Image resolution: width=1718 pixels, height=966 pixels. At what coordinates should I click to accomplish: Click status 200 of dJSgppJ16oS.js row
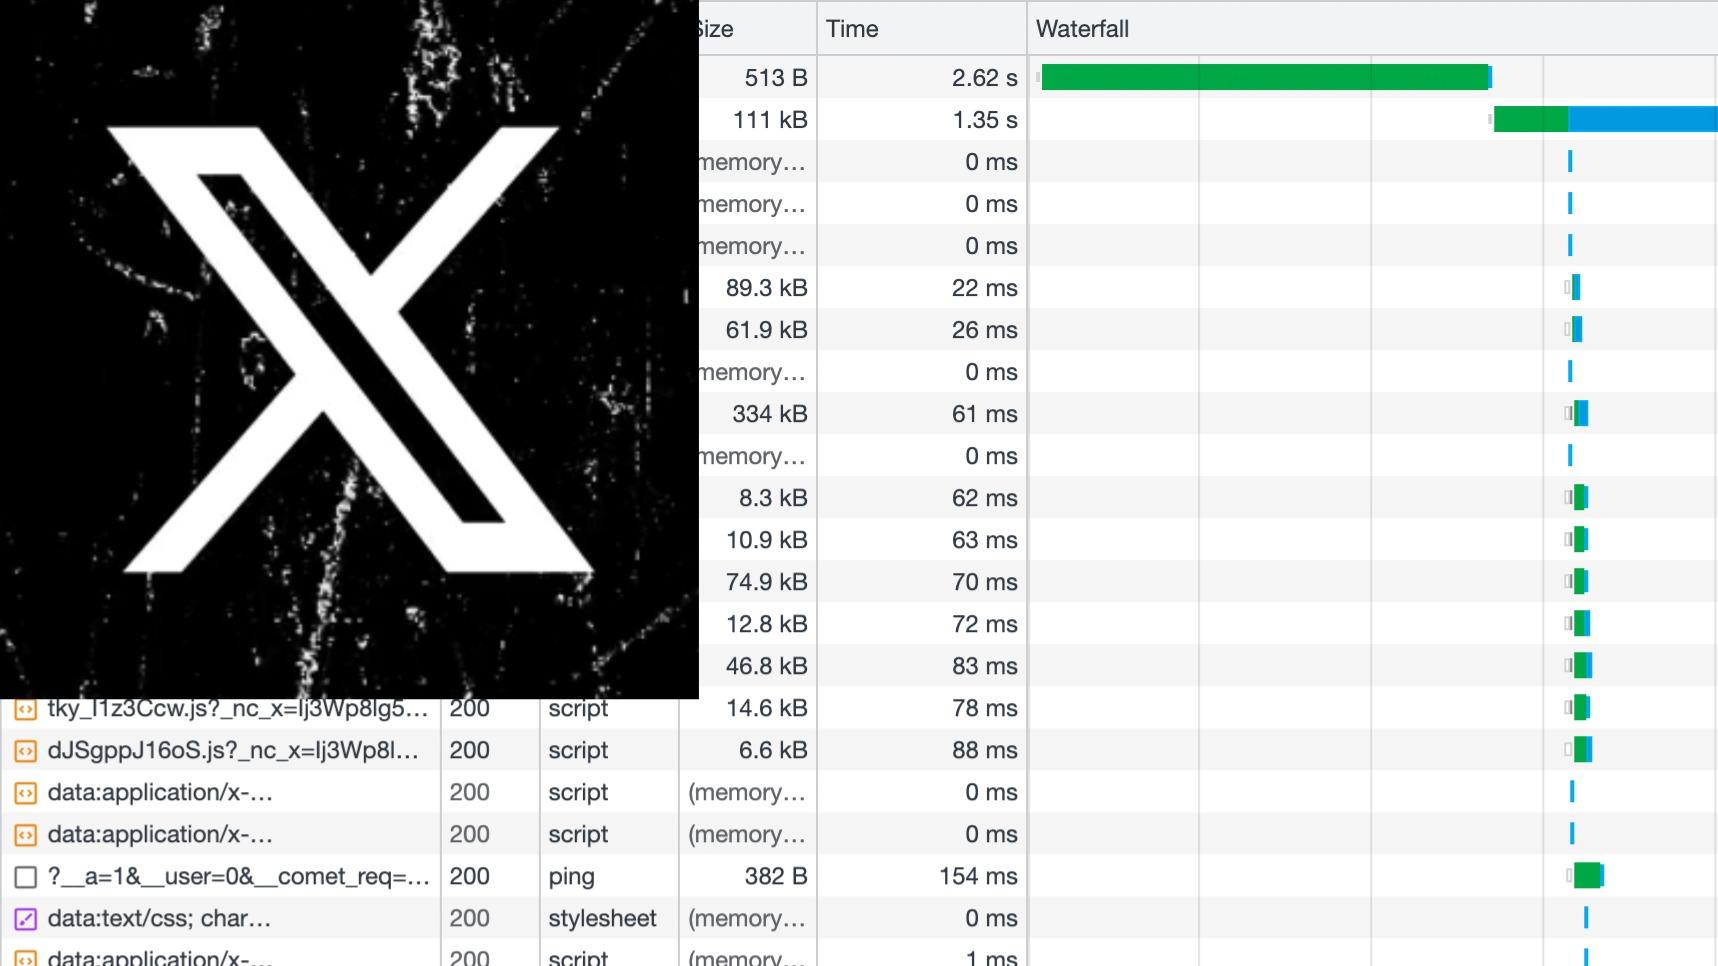[469, 751]
